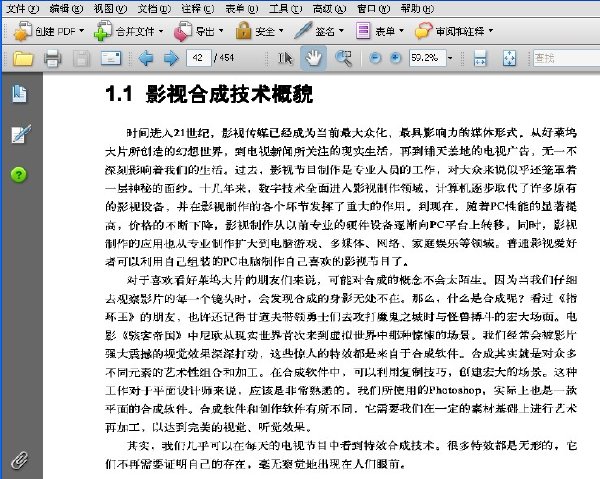Go to next page with right arrow
The image size is (600, 479).
tap(171, 58)
